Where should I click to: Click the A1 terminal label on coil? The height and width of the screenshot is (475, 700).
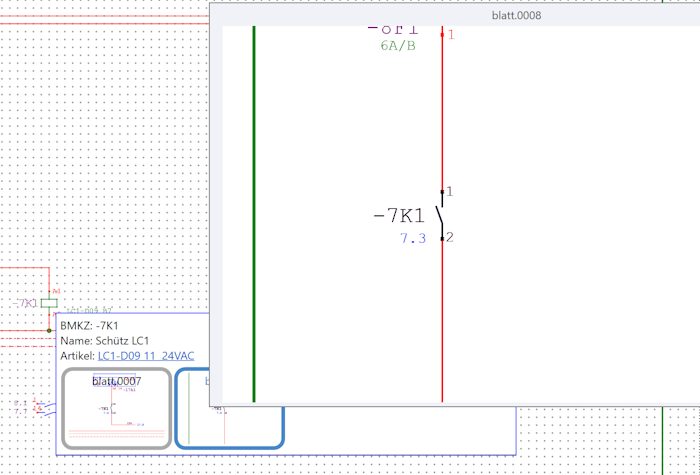coord(56,292)
